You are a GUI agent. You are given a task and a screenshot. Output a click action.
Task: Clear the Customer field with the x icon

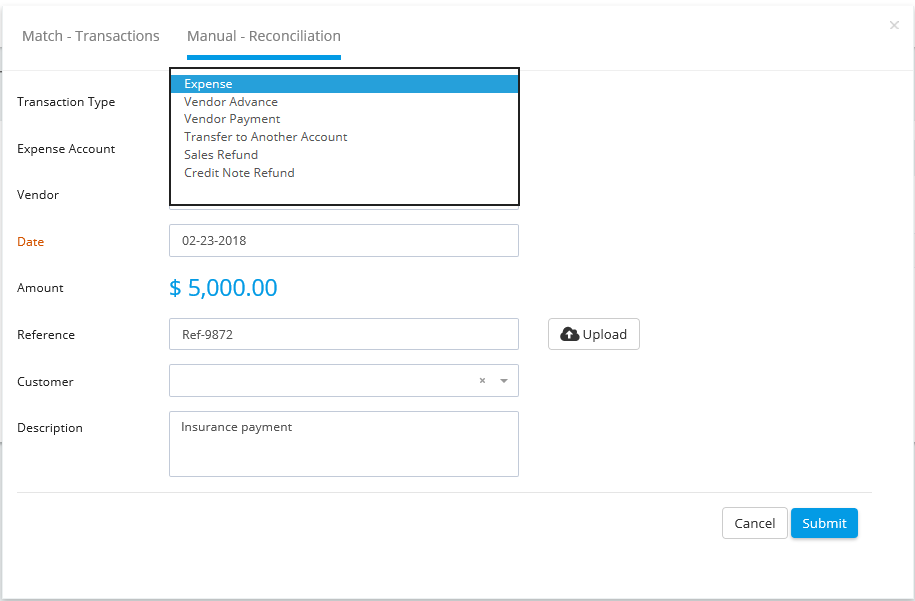click(482, 380)
